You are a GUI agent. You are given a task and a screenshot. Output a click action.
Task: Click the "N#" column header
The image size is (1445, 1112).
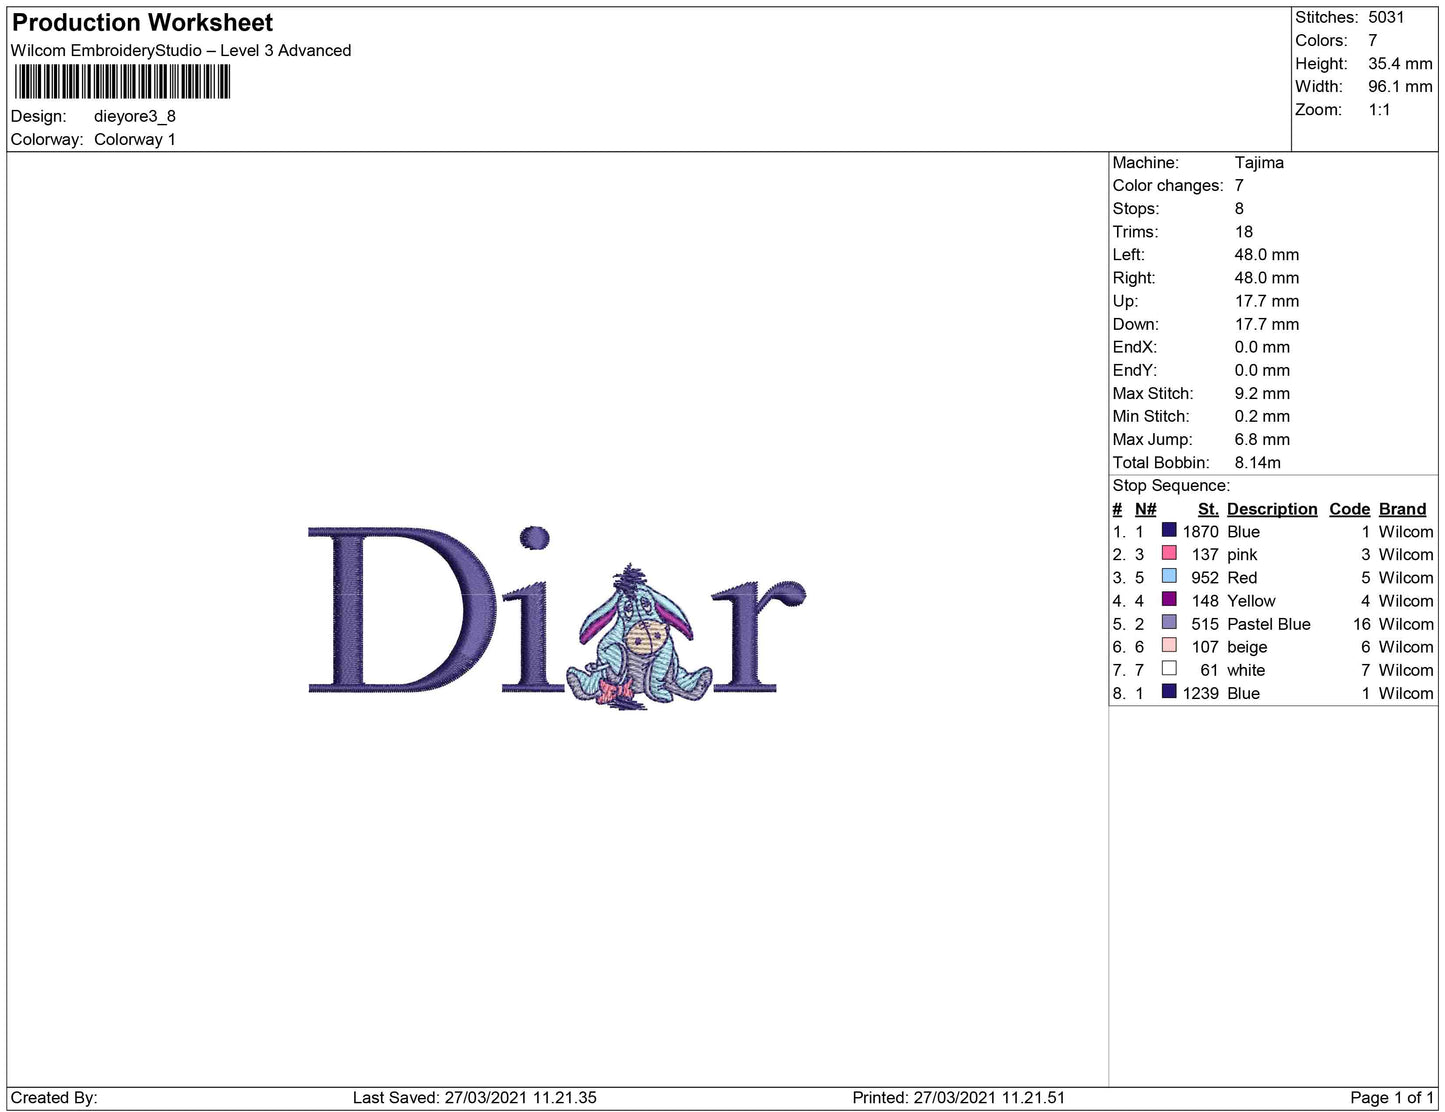click(1145, 509)
